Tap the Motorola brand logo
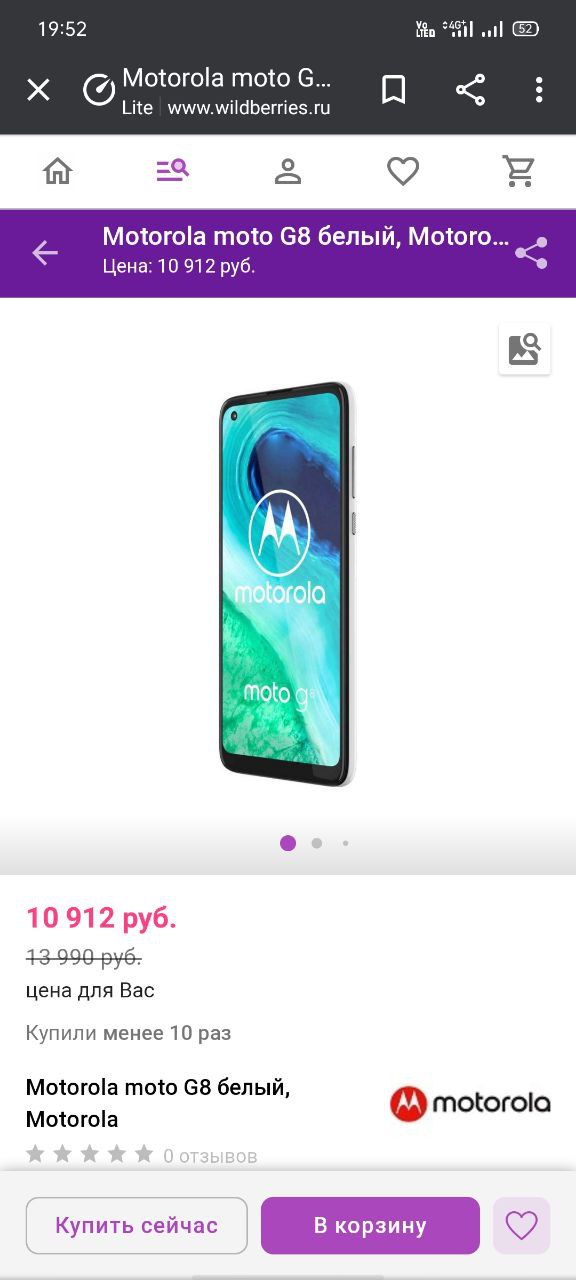576x1280 pixels. pyautogui.click(x=470, y=1104)
